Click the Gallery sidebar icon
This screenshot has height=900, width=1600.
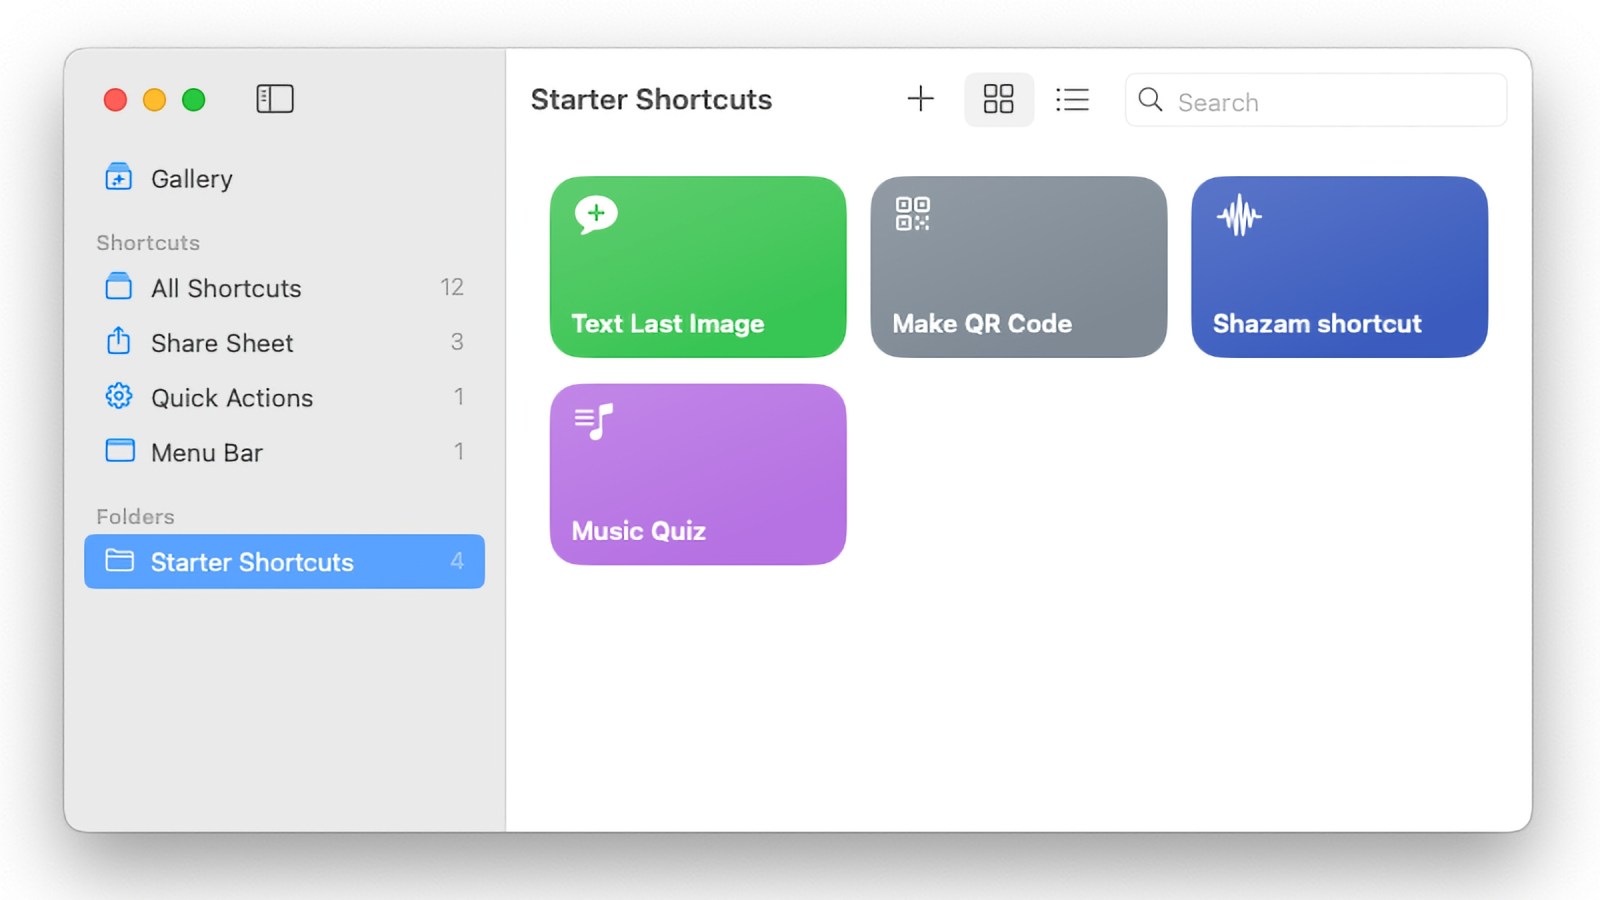119,178
